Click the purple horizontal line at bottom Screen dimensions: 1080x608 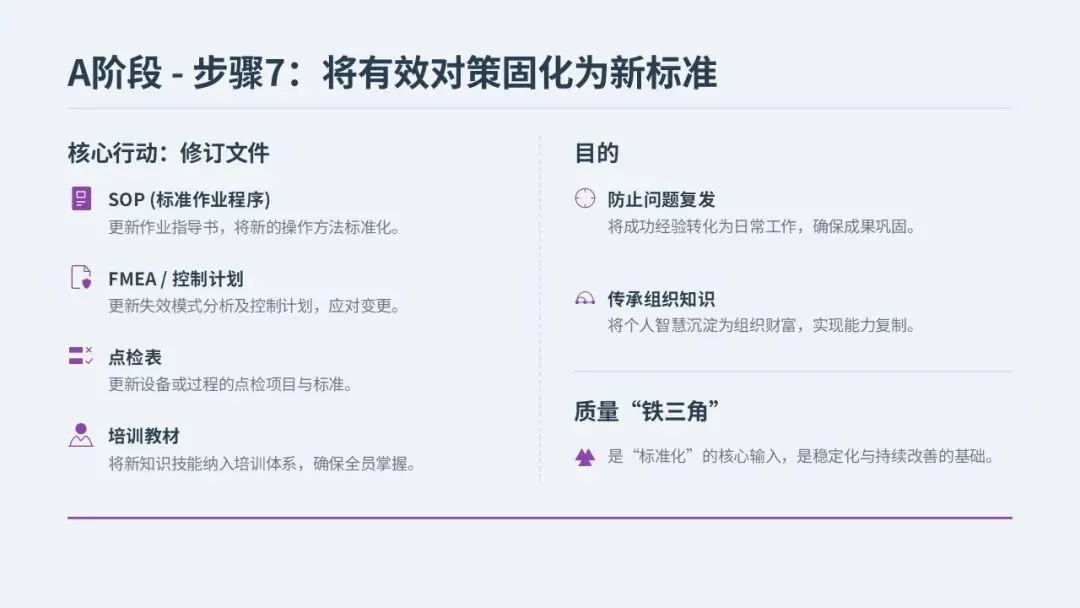pyautogui.click(x=540, y=518)
